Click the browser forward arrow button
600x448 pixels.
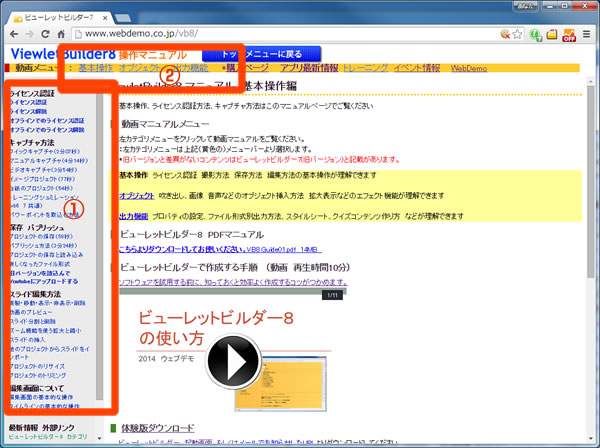point(33,34)
